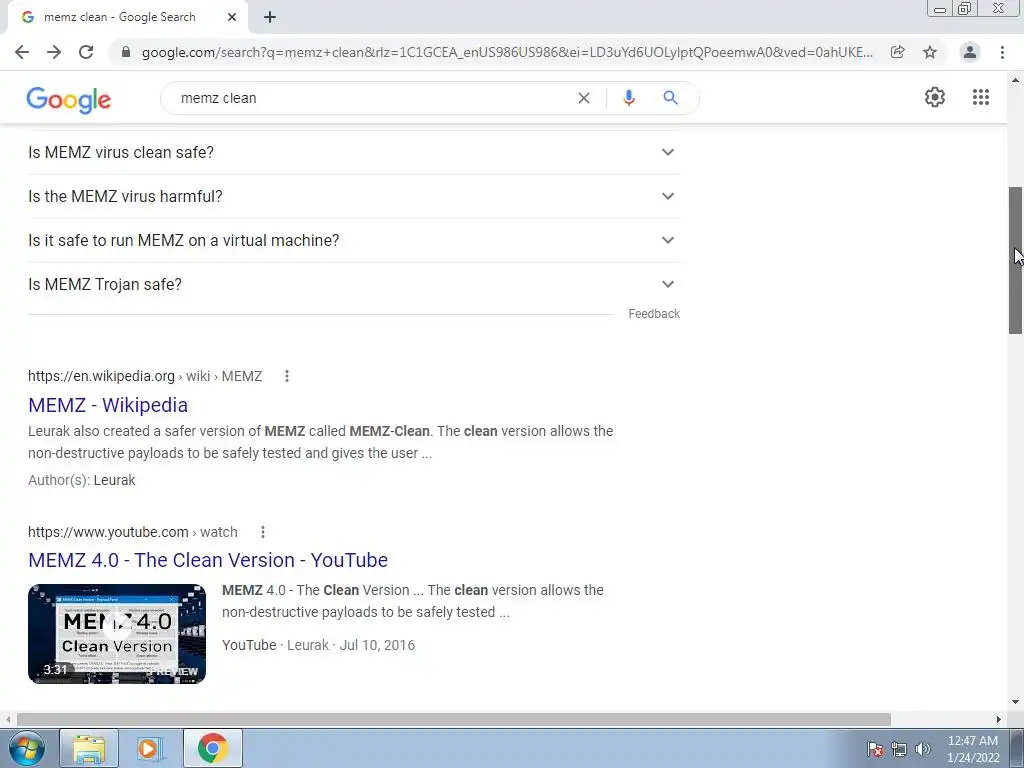This screenshot has width=1024, height=768.
Task: Start voice search with the microphone icon
Action: point(629,98)
